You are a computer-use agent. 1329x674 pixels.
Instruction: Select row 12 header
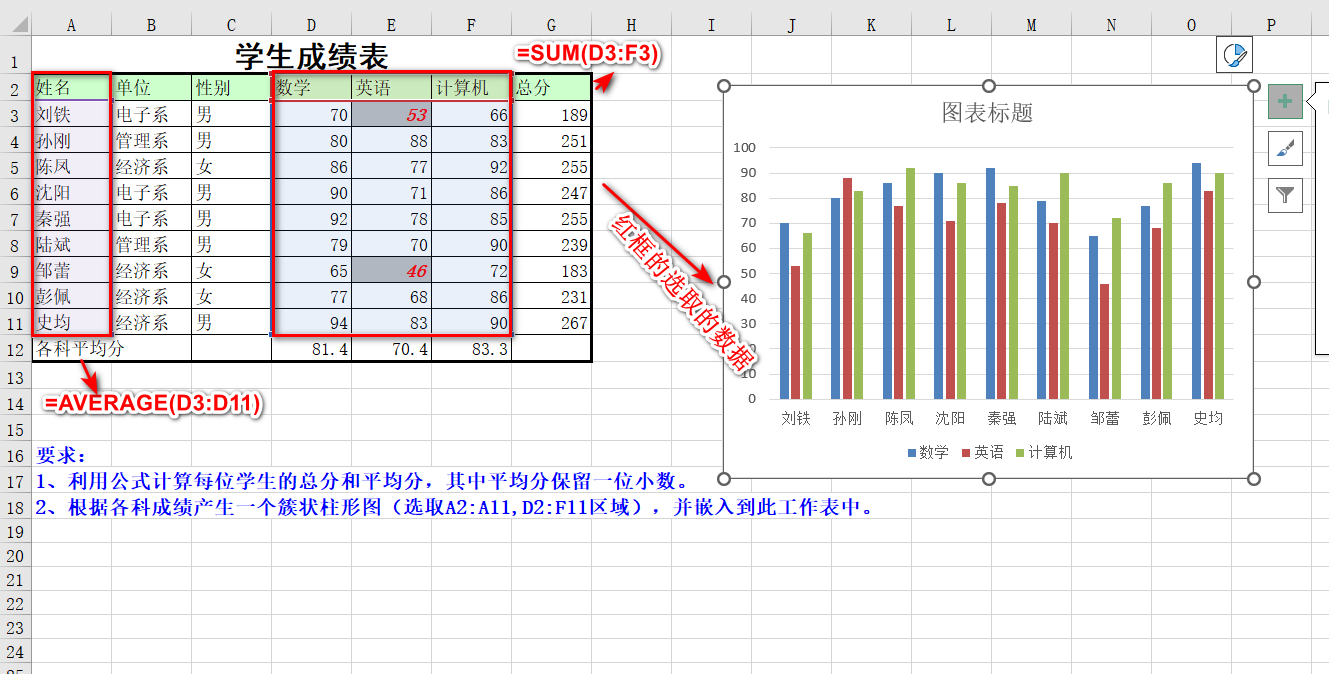(x=15, y=349)
